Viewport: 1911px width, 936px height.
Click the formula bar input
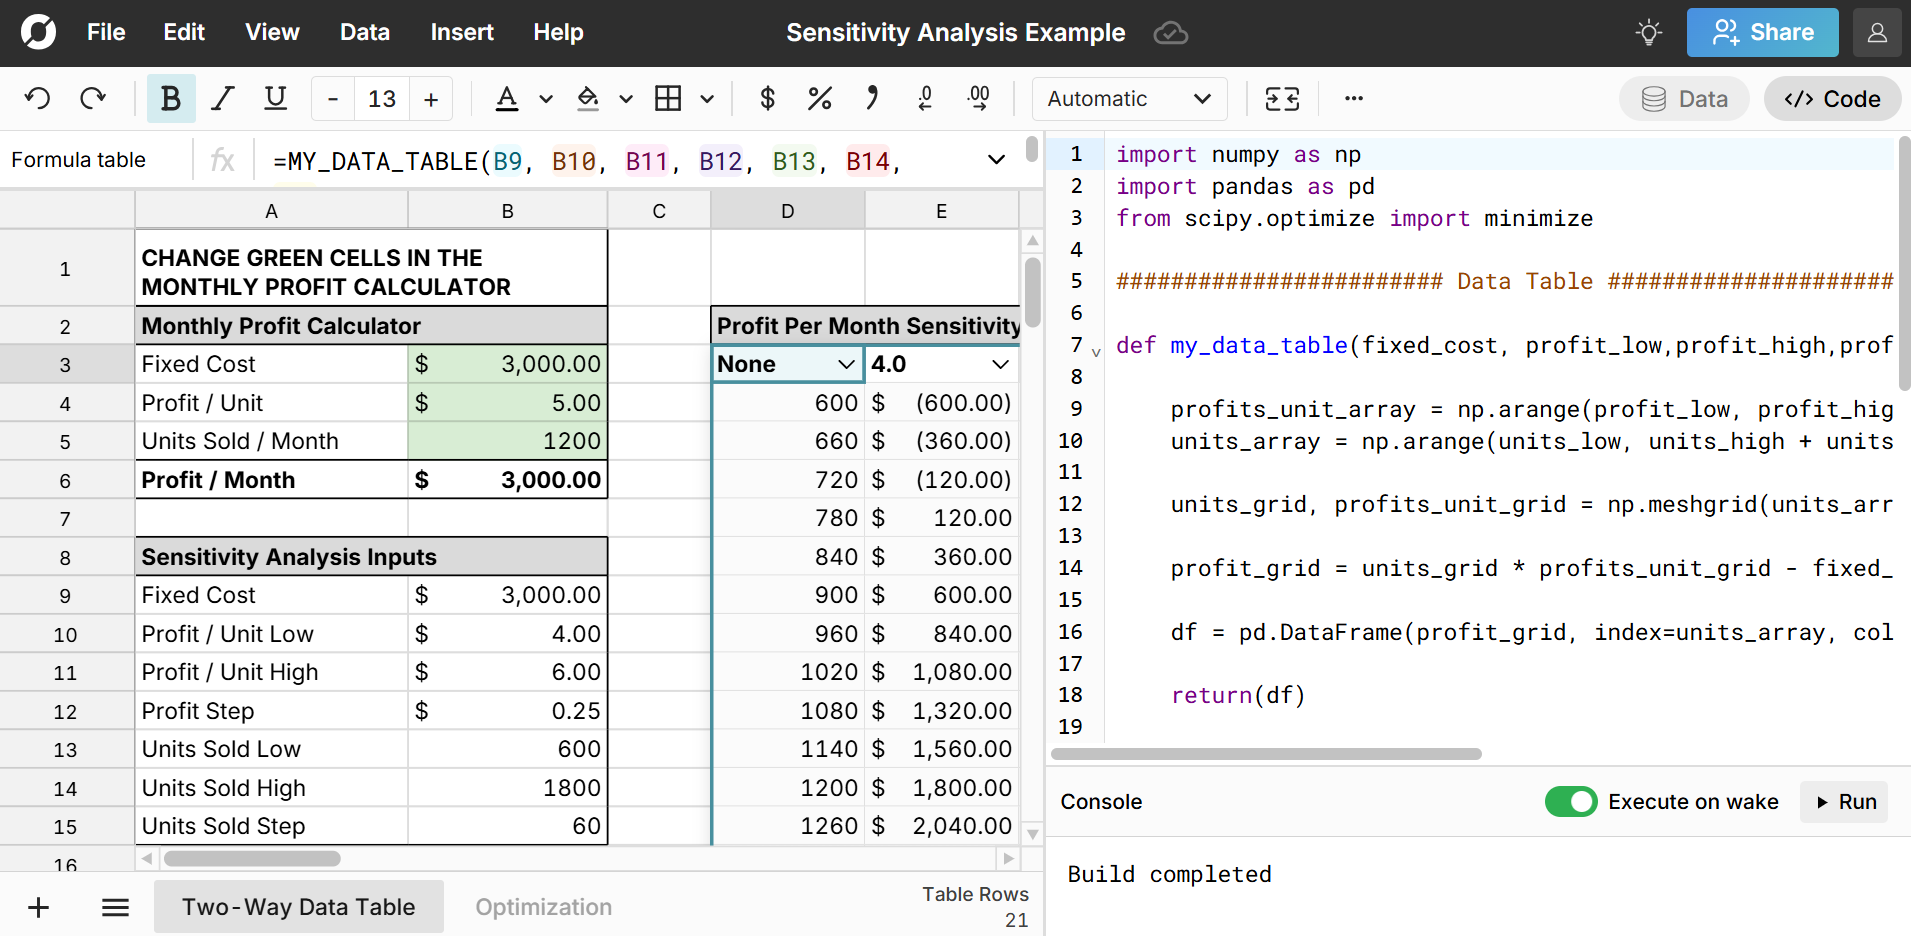(x=600, y=160)
